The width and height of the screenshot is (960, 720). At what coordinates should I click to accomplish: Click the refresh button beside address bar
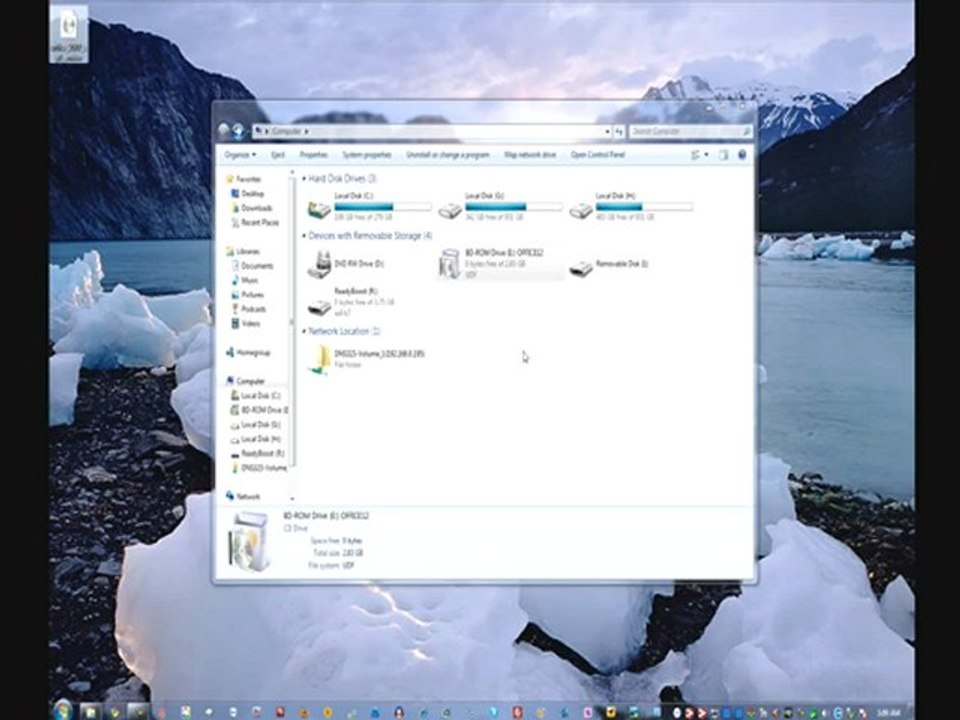pyautogui.click(x=619, y=131)
